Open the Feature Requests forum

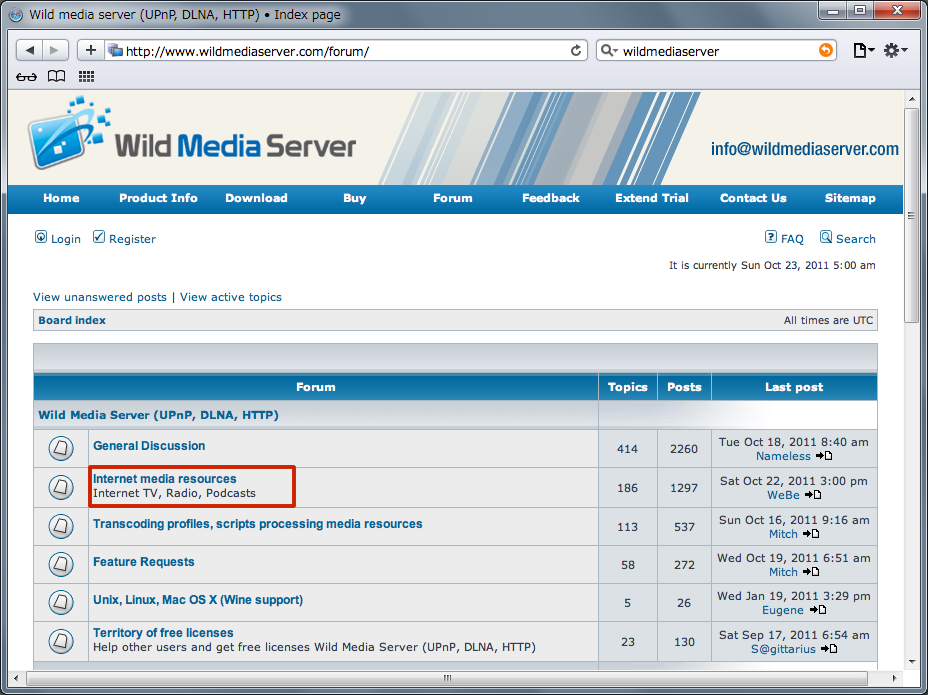click(x=144, y=562)
